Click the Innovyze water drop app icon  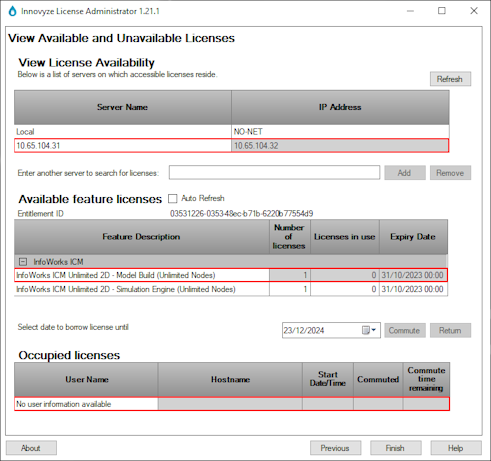[12, 11]
